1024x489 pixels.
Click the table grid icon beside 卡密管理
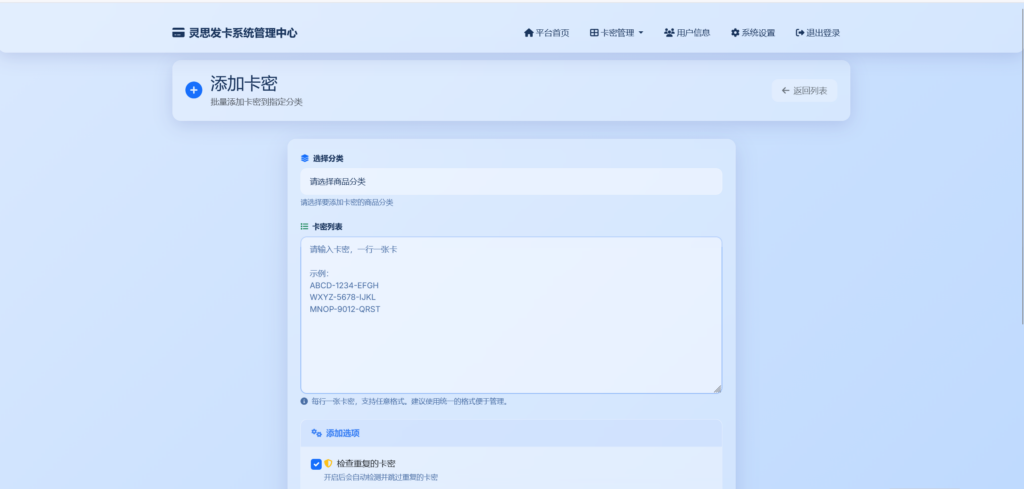[x=594, y=33]
